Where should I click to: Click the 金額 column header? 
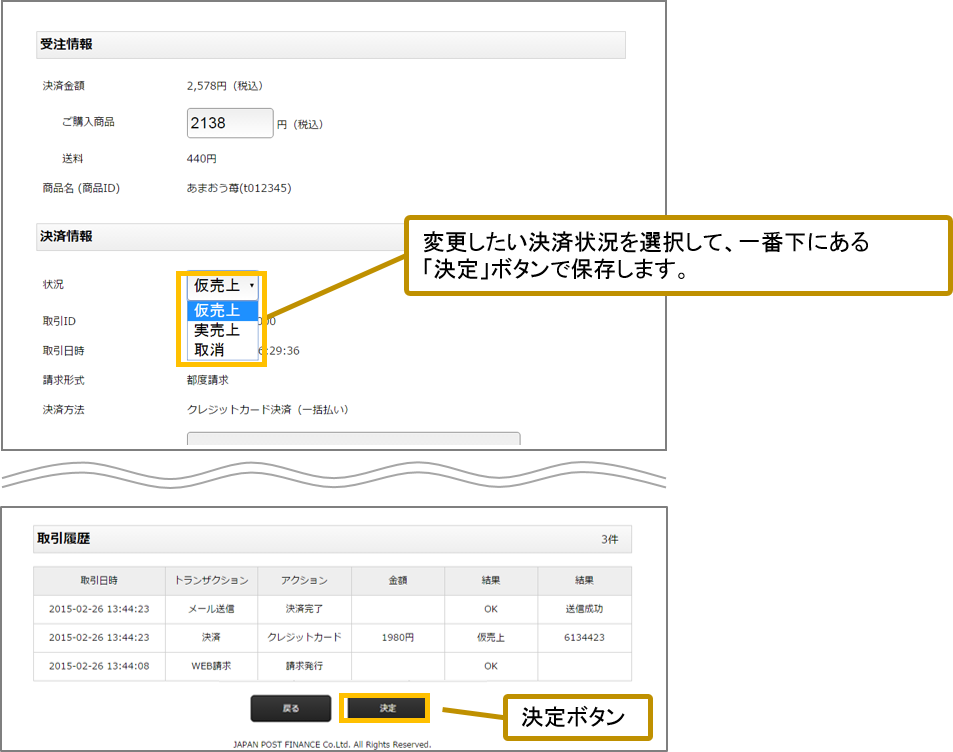coord(398,581)
